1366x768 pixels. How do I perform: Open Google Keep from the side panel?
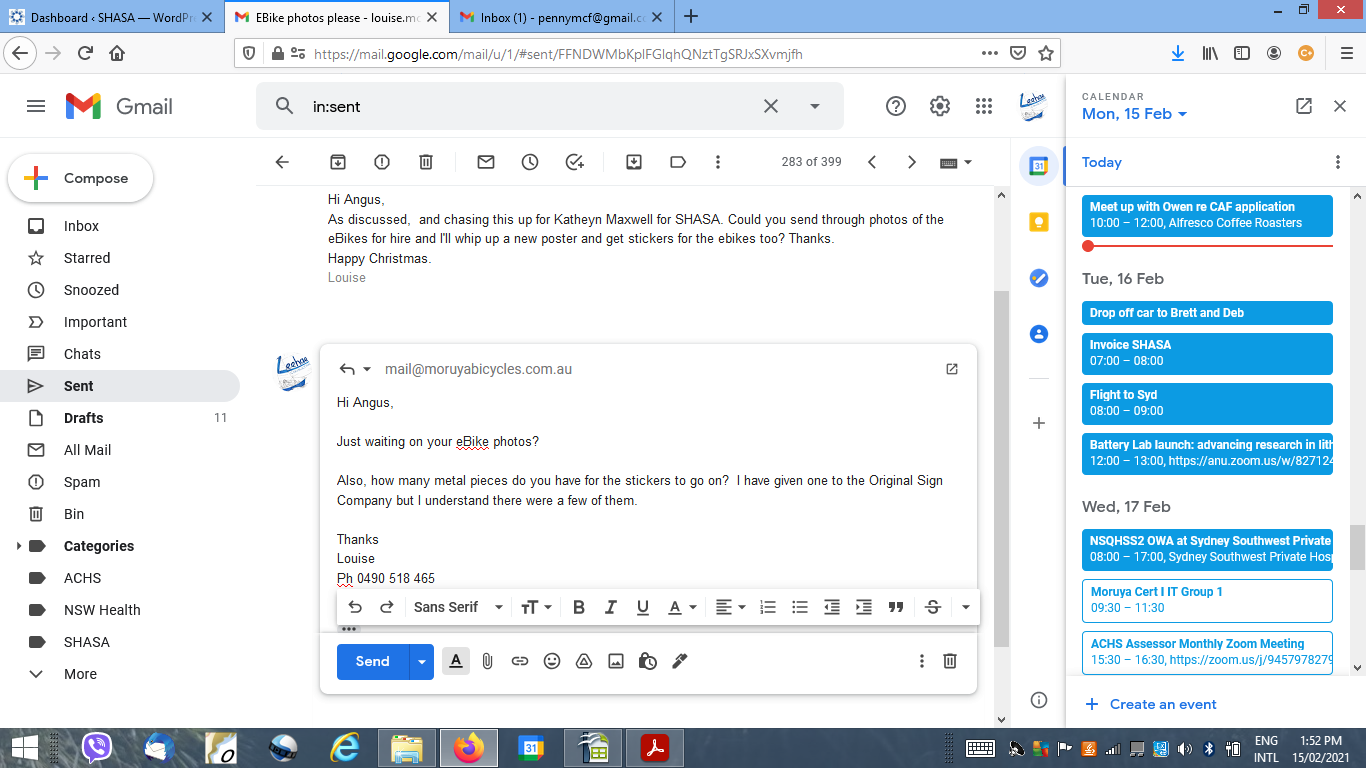pyautogui.click(x=1039, y=222)
